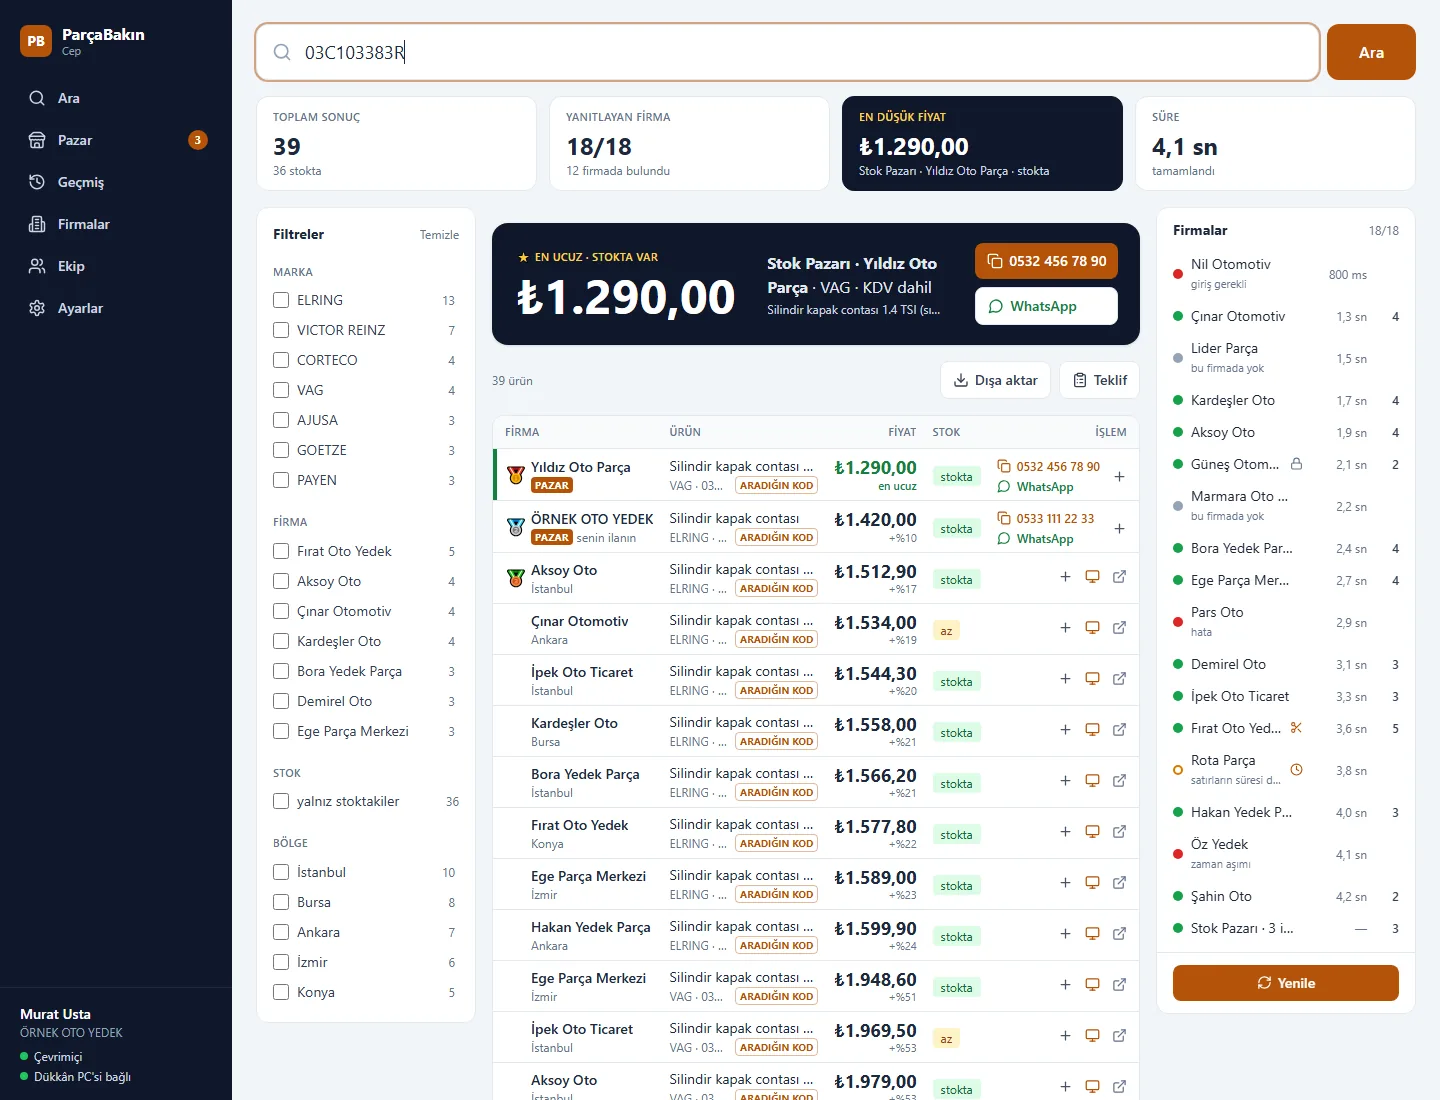This screenshot has height=1100, width=1440.
Task: Click the Teklif button
Action: click(x=1099, y=380)
